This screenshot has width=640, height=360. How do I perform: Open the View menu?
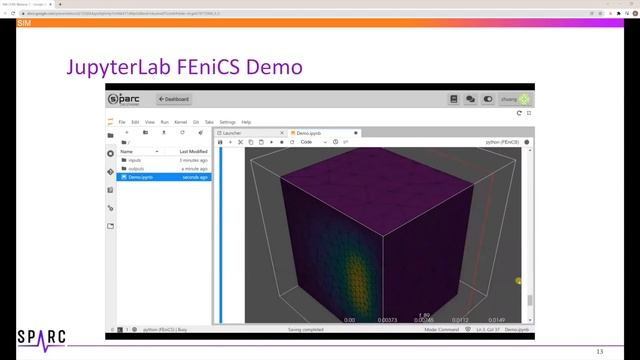(x=150, y=122)
